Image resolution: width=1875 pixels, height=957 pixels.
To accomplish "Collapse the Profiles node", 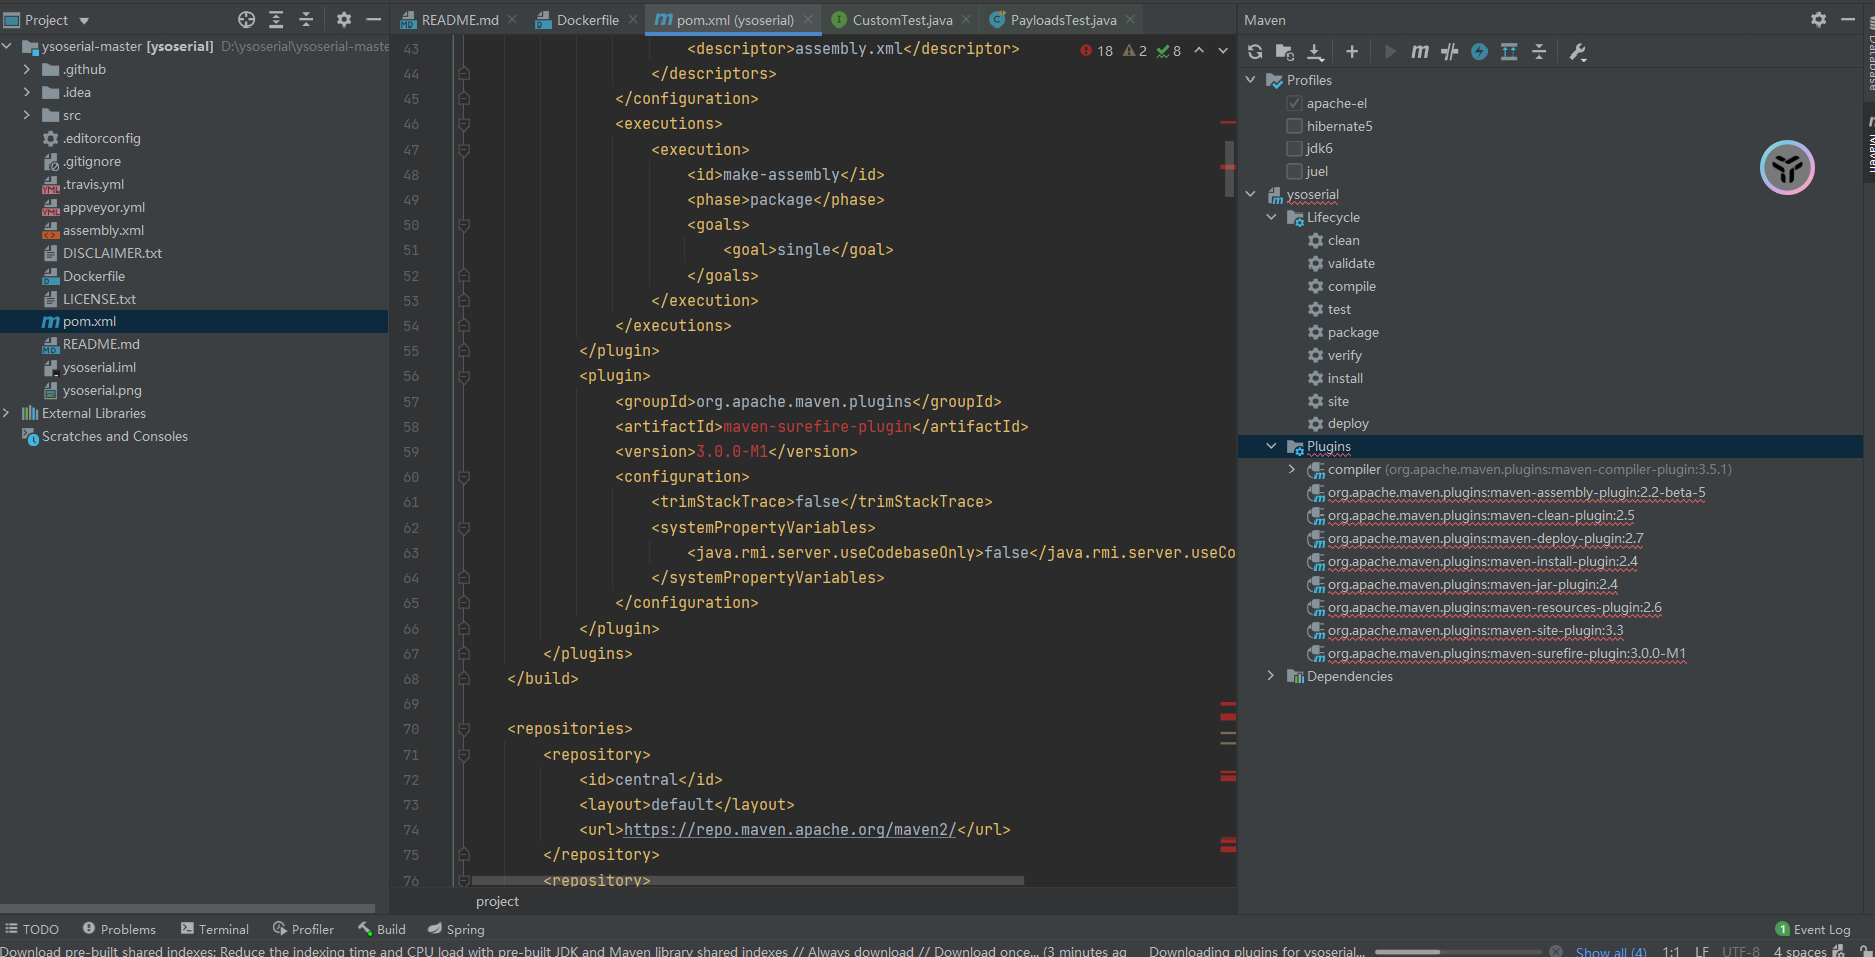I will (x=1251, y=80).
